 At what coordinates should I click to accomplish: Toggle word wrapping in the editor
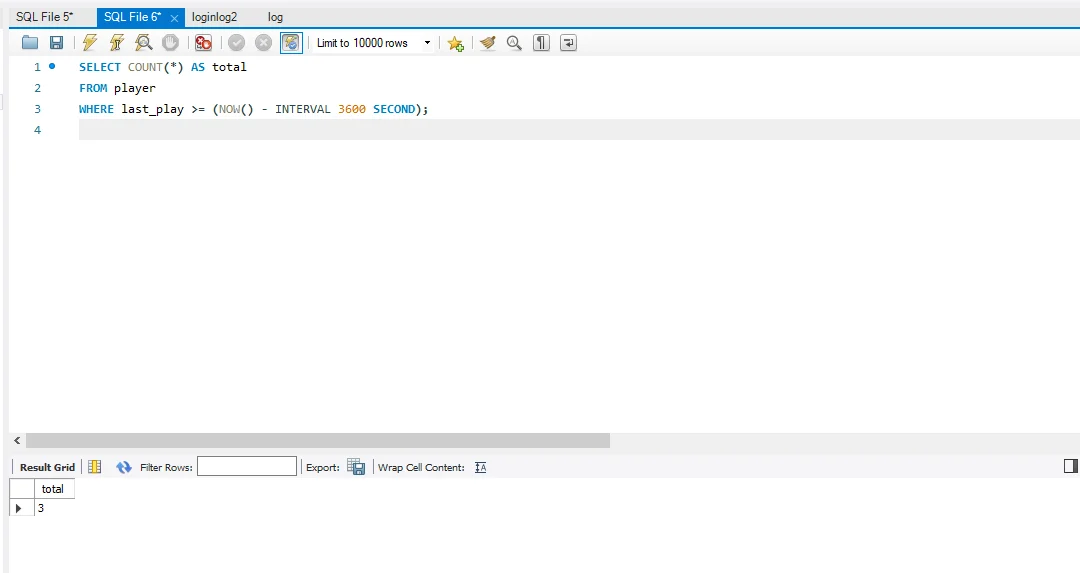coord(568,43)
